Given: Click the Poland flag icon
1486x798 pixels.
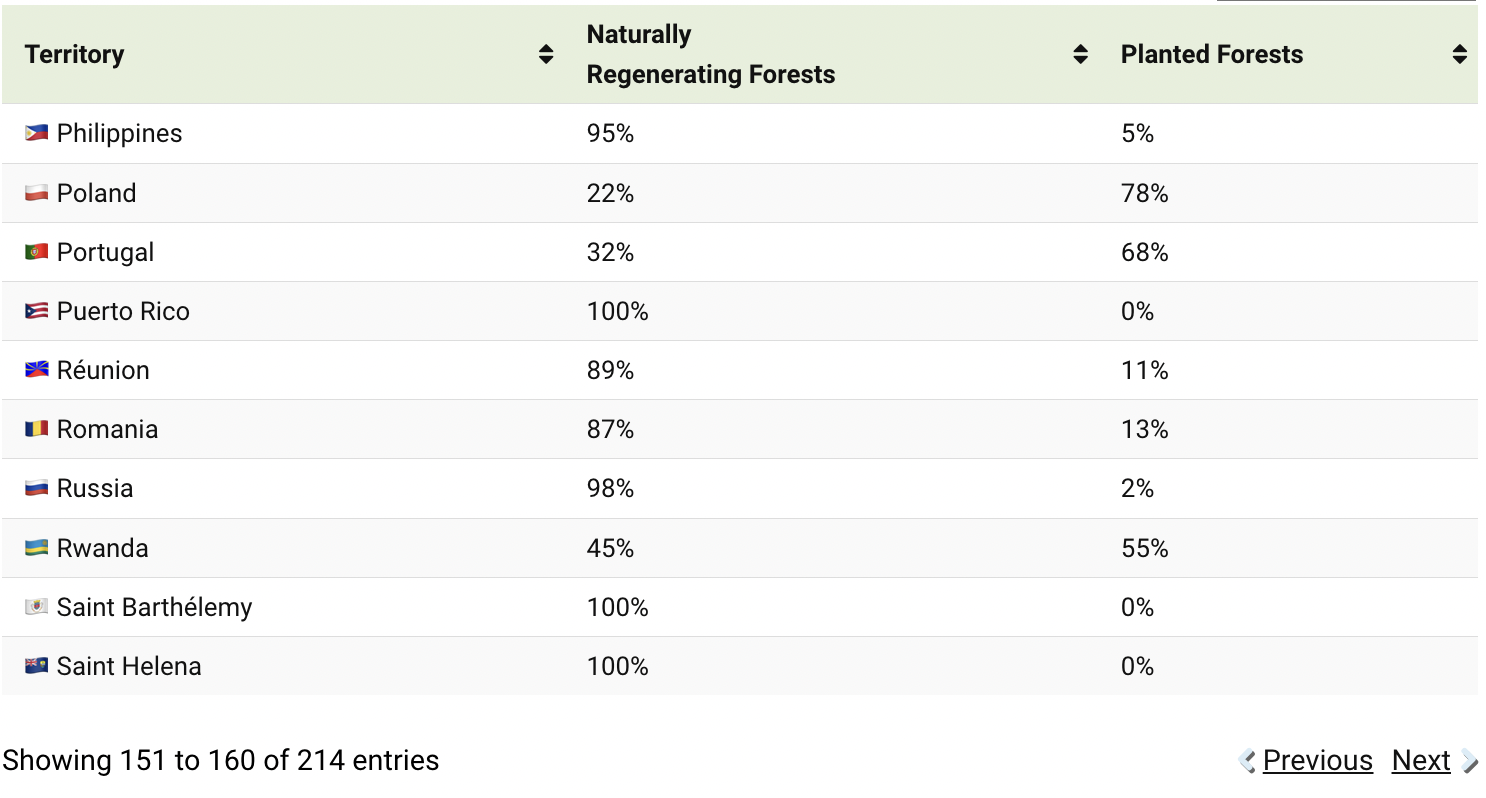Looking at the screenshot, I should (x=37, y=193).
